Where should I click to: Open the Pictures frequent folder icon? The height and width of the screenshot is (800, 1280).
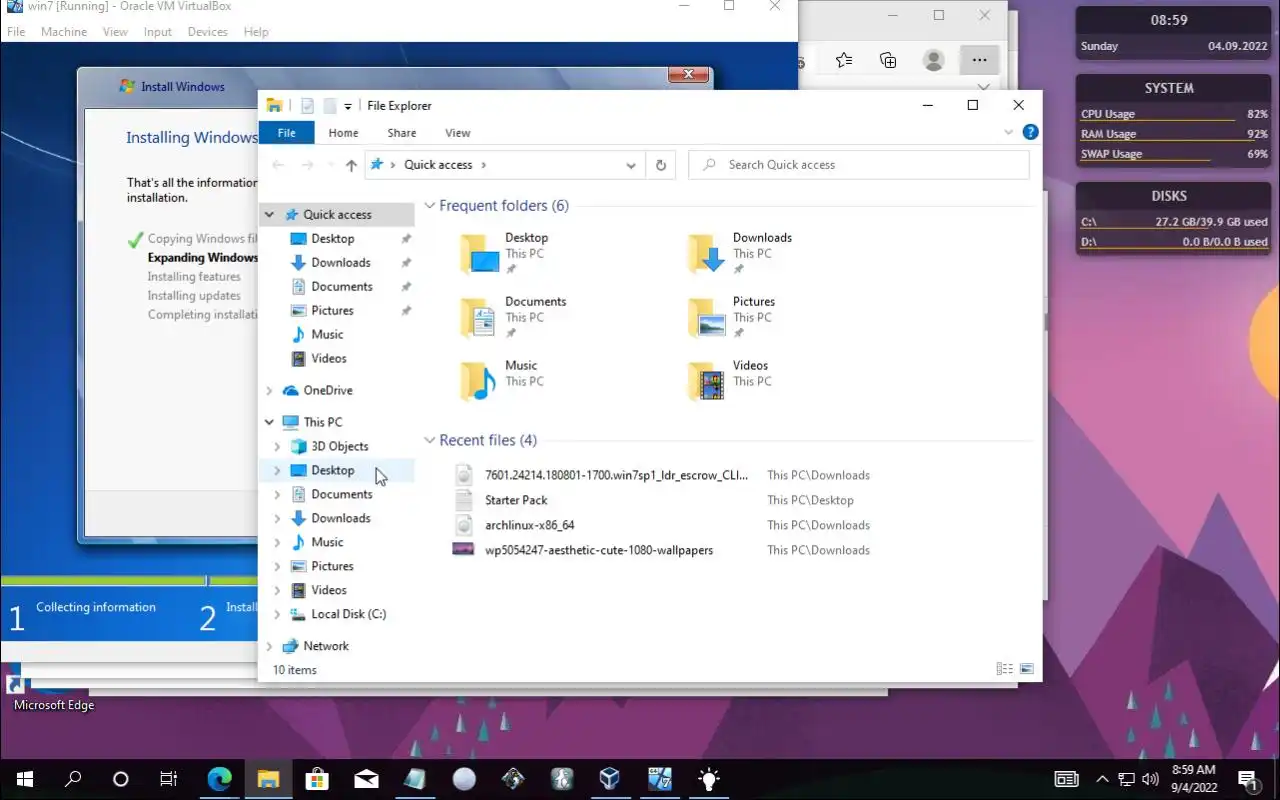[x=707, y=318]
